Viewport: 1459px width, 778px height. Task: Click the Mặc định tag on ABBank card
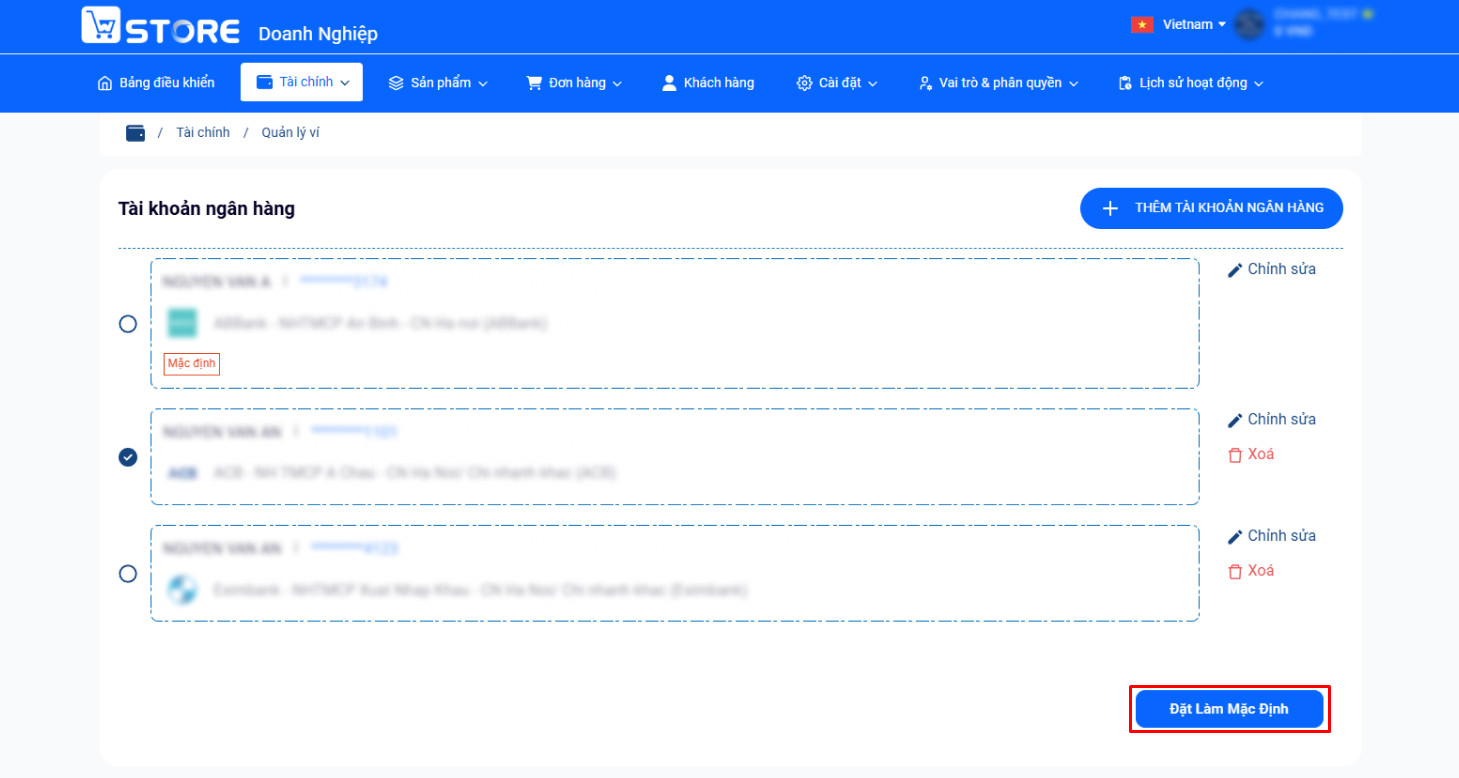[192, 364]
